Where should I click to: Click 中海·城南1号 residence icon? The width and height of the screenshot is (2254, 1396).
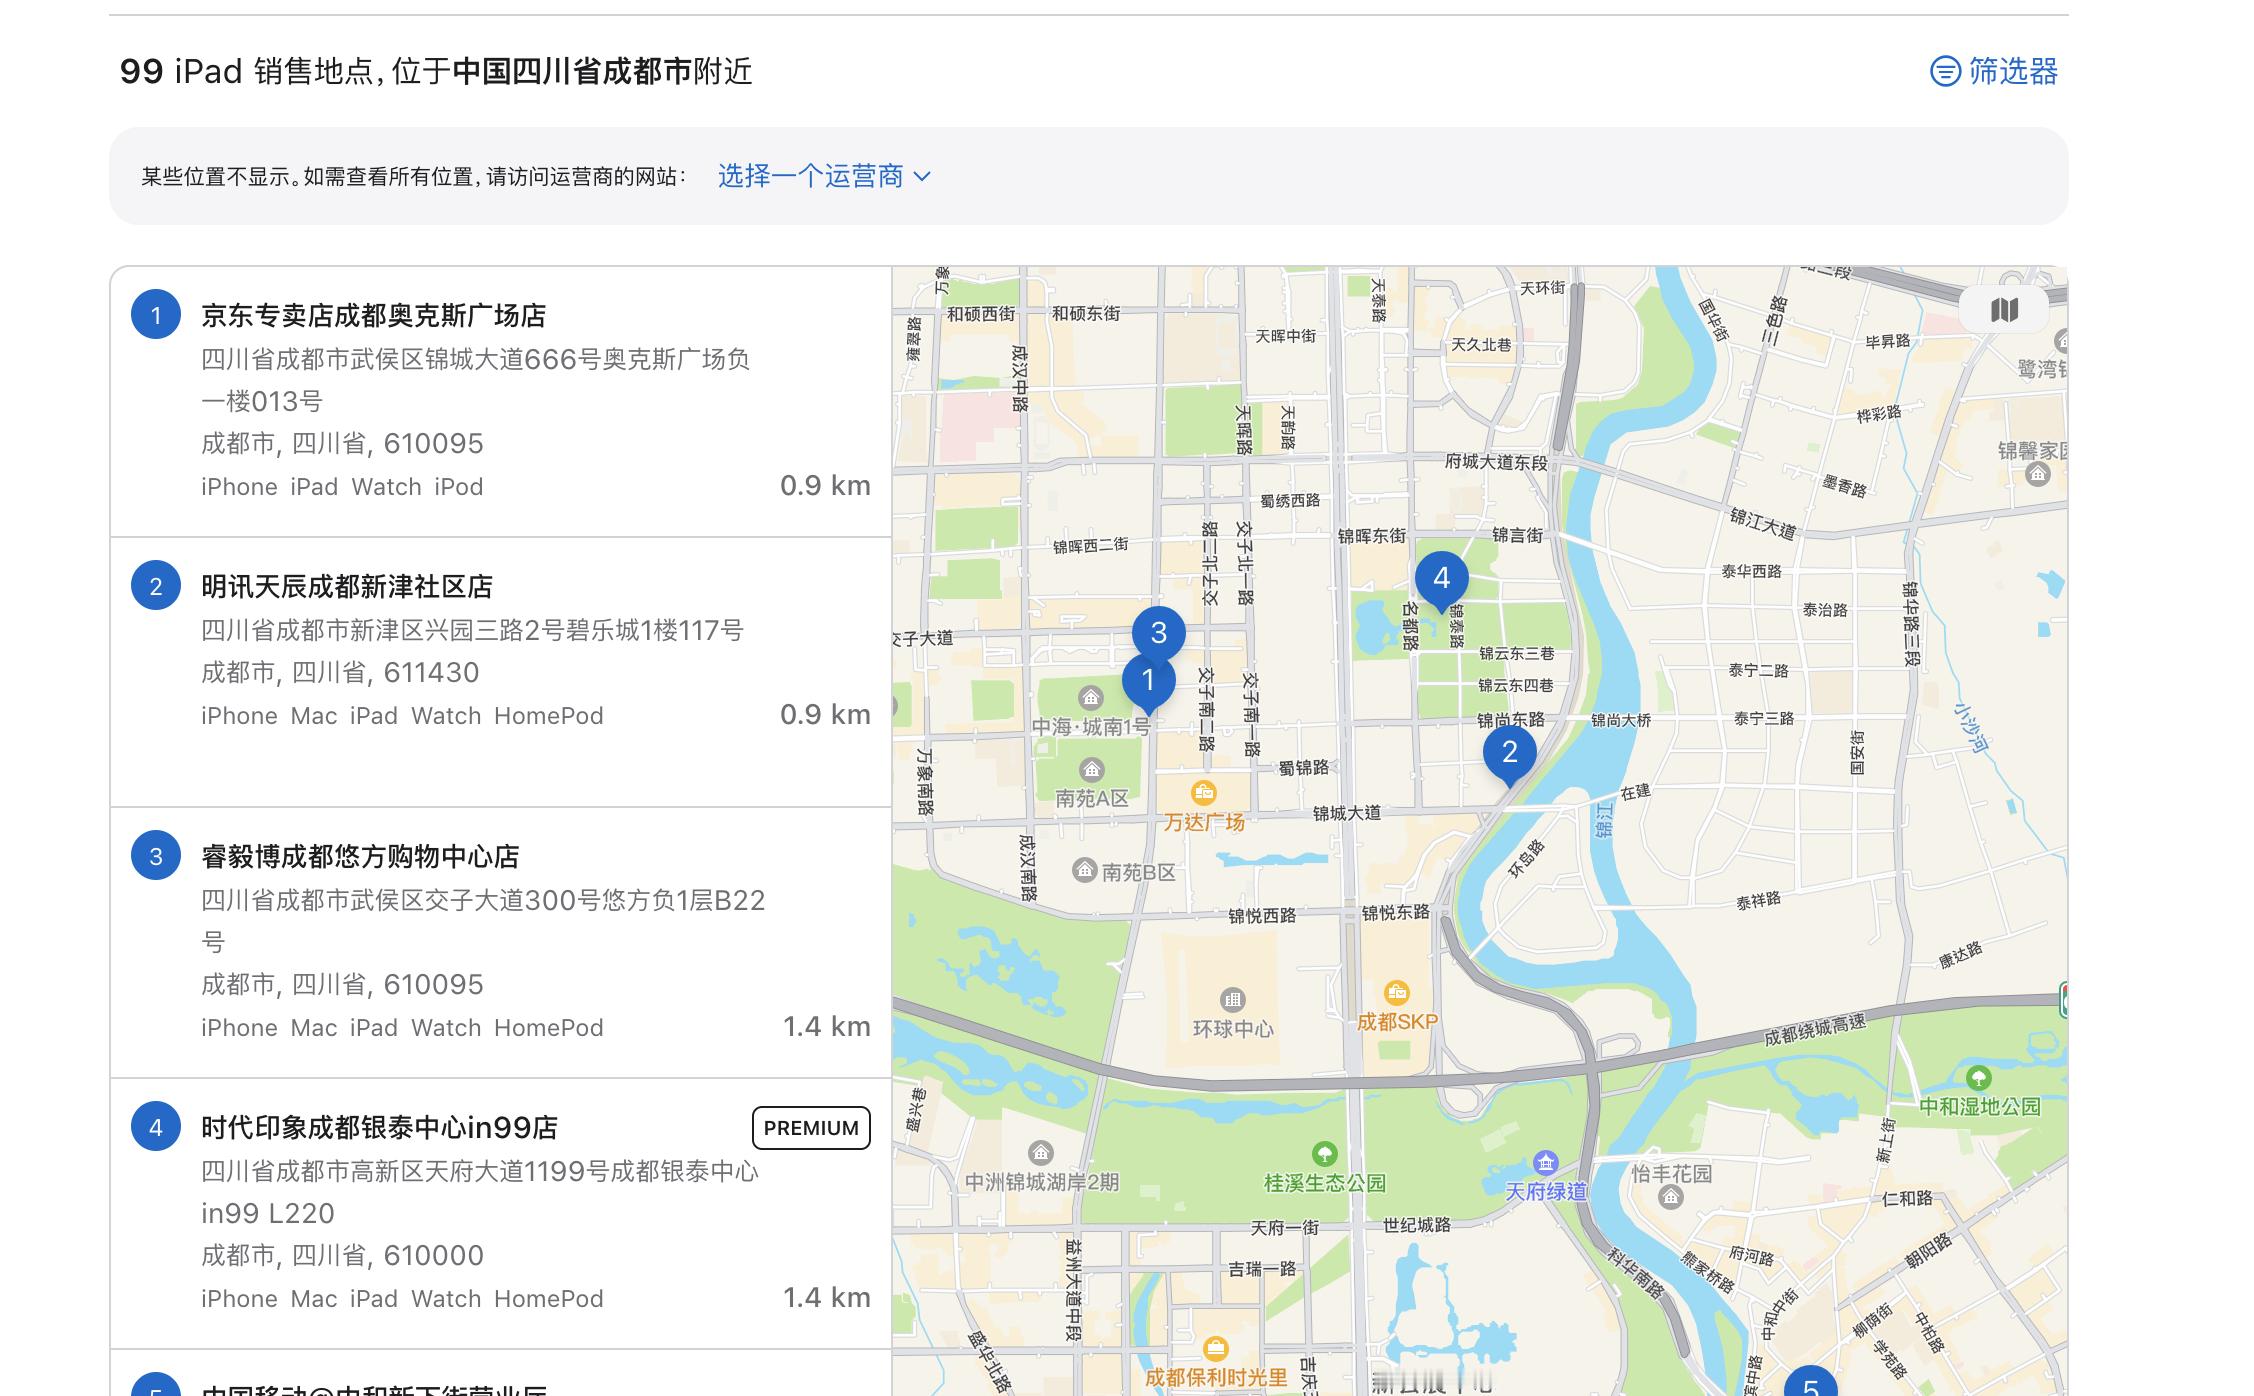point(1091,698)
